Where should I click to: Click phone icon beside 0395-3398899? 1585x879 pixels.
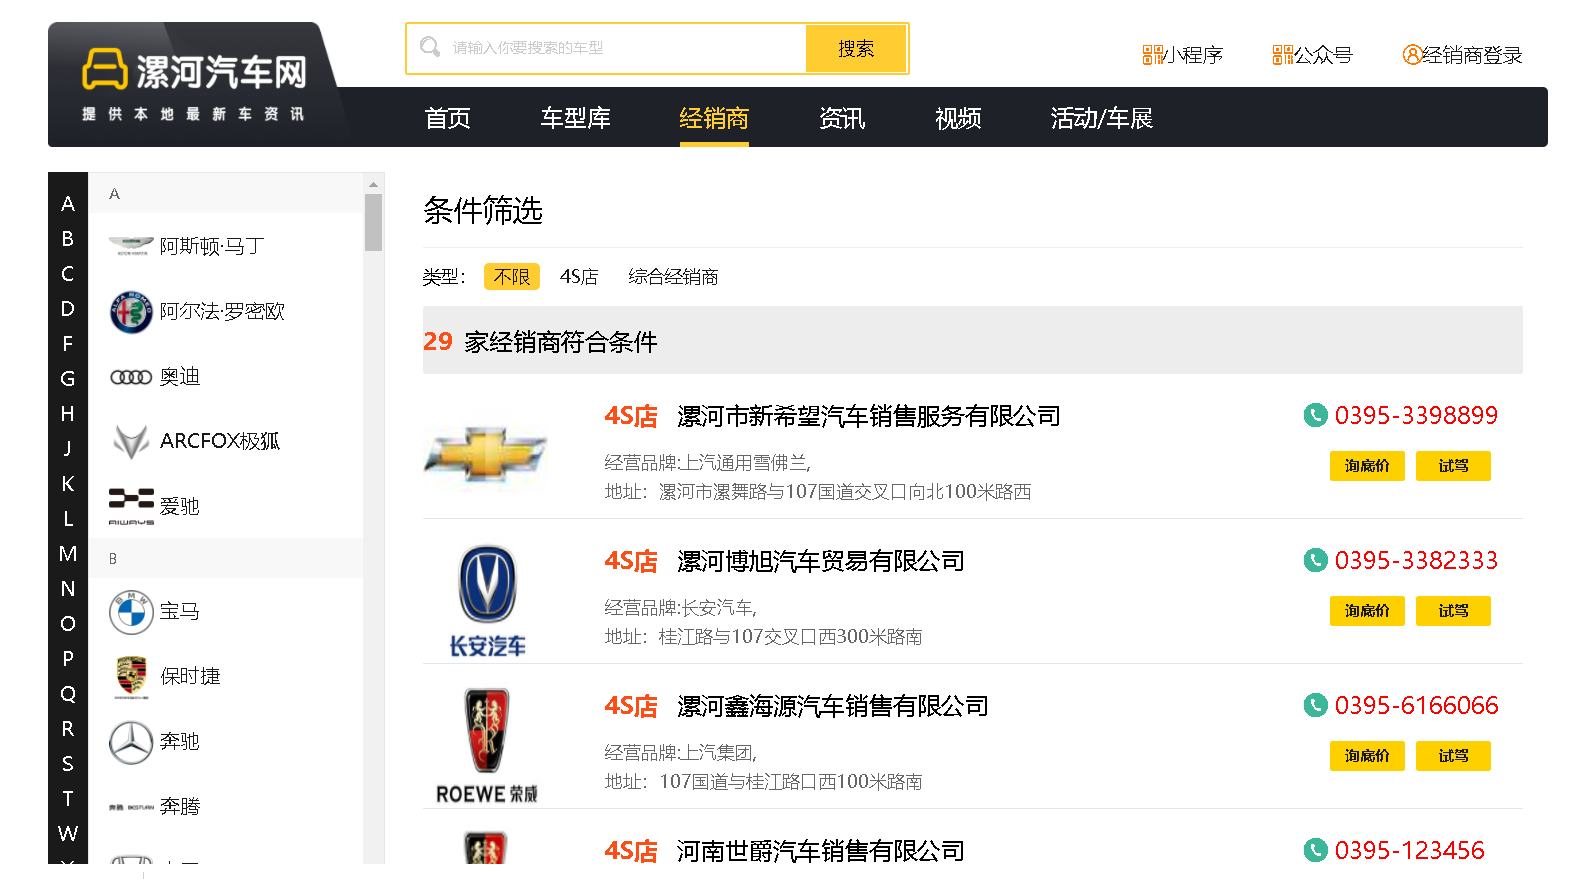point(1315,415)
